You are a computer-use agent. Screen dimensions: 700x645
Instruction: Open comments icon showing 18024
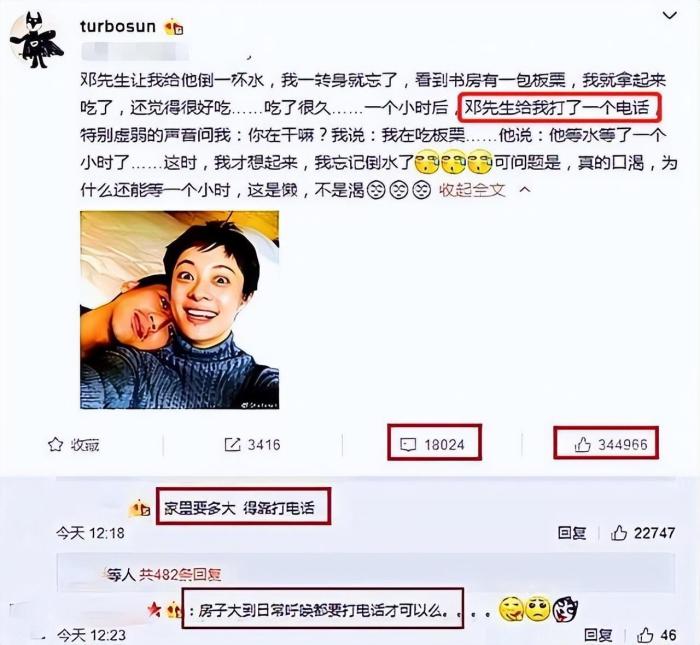tap(433, 445)
